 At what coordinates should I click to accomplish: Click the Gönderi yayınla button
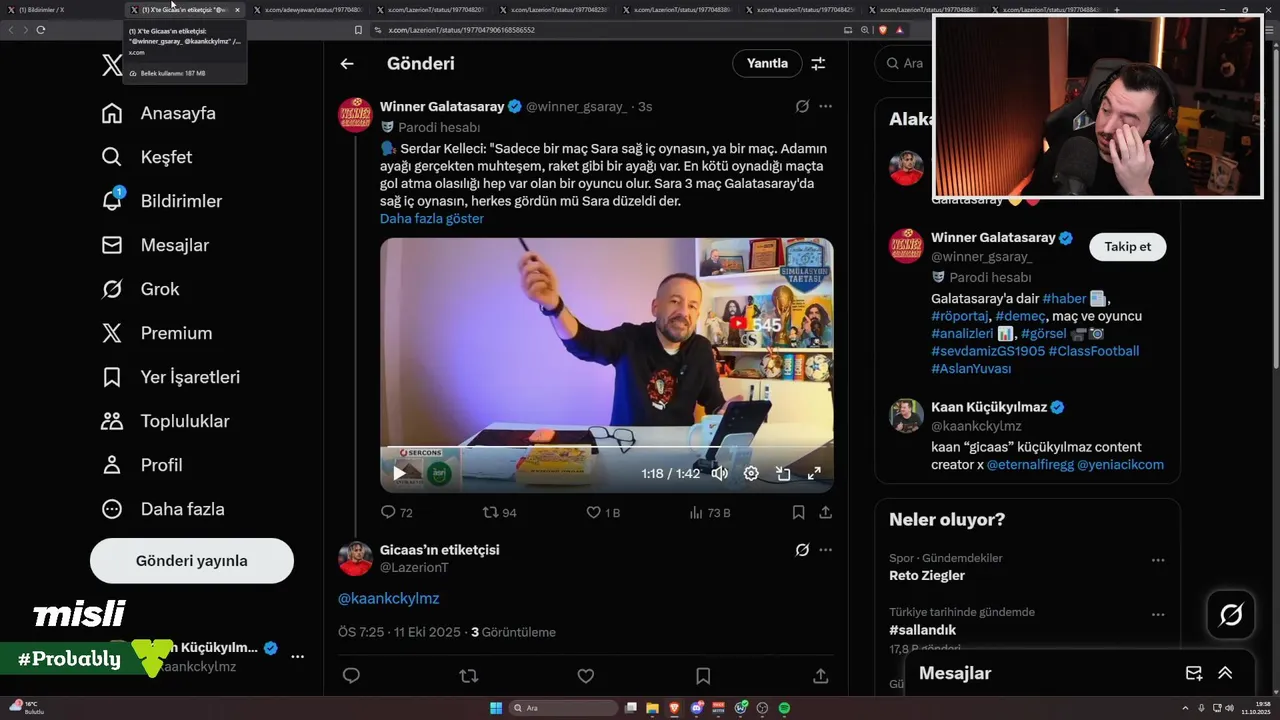click(192, 561)
